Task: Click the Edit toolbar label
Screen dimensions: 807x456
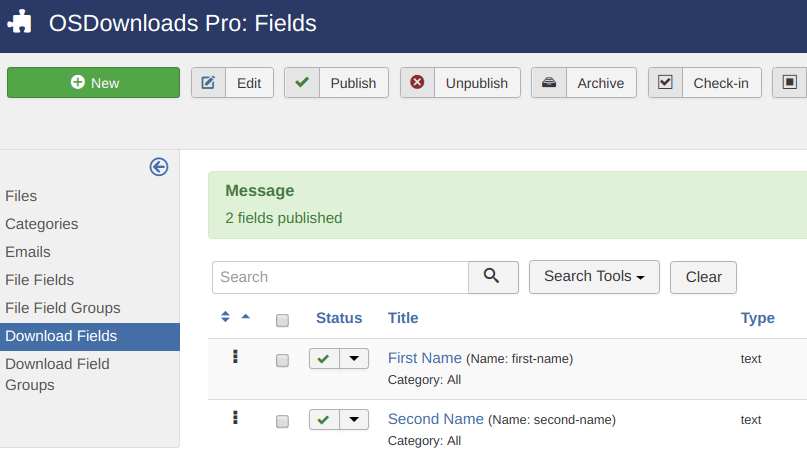Action: point(249,83)
